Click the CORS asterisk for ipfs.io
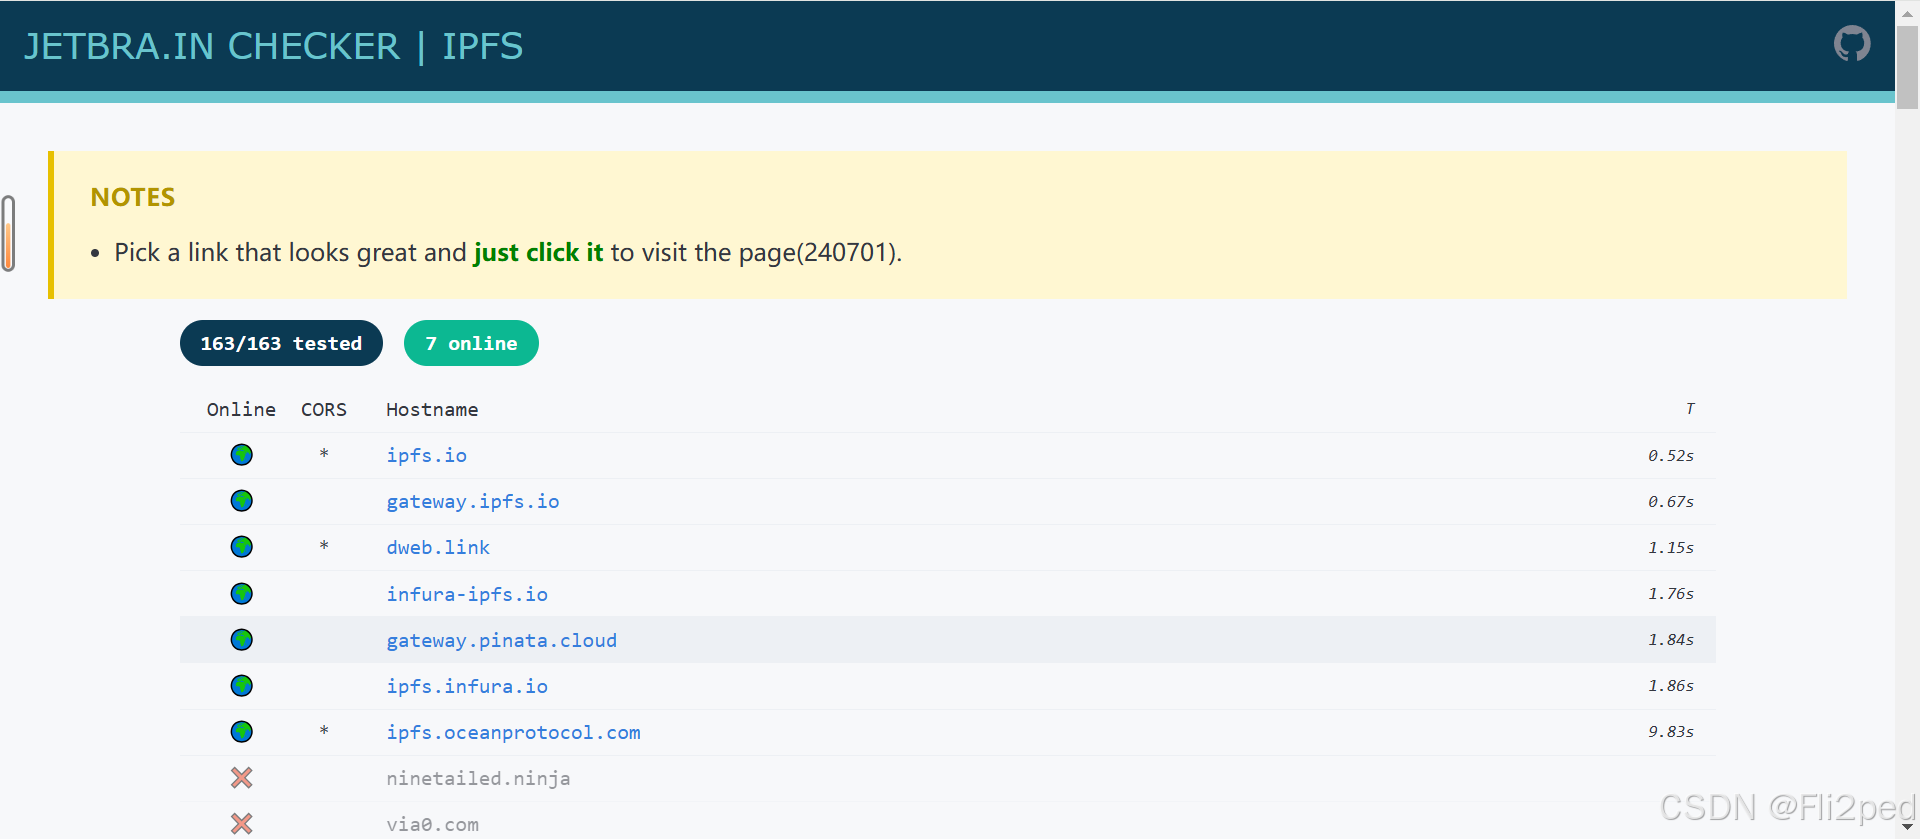This screenshot has width=1920, height=839. [324, 455]
